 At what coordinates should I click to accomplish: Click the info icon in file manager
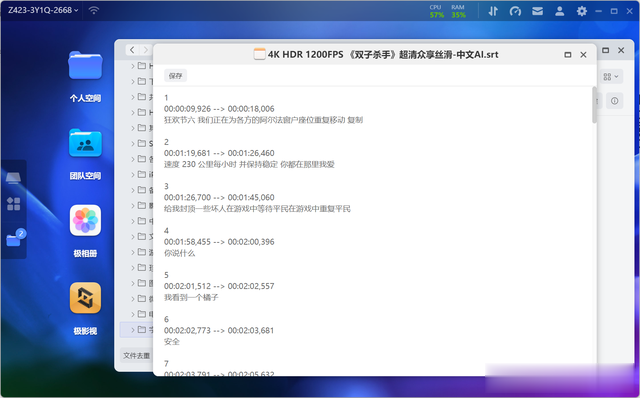click(x=614, y=101)
